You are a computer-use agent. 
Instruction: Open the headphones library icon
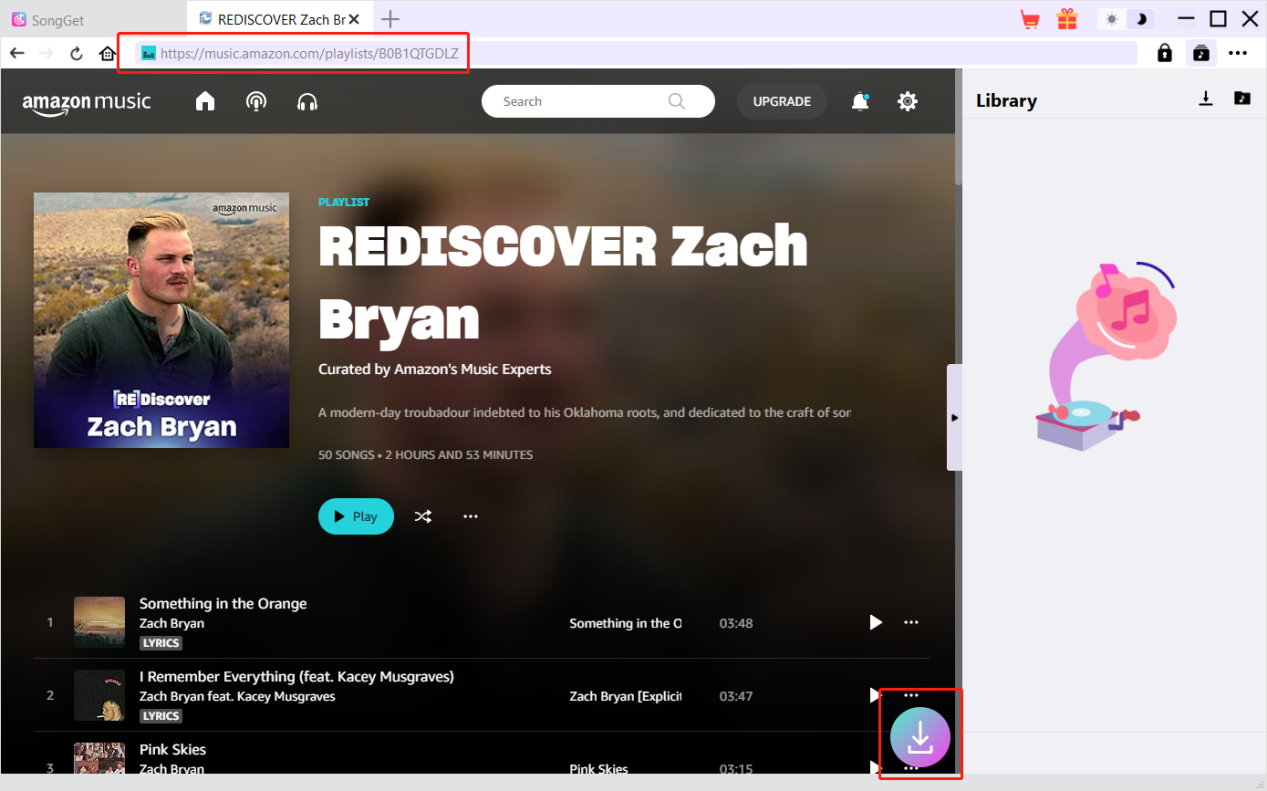(x=307, y=101)
